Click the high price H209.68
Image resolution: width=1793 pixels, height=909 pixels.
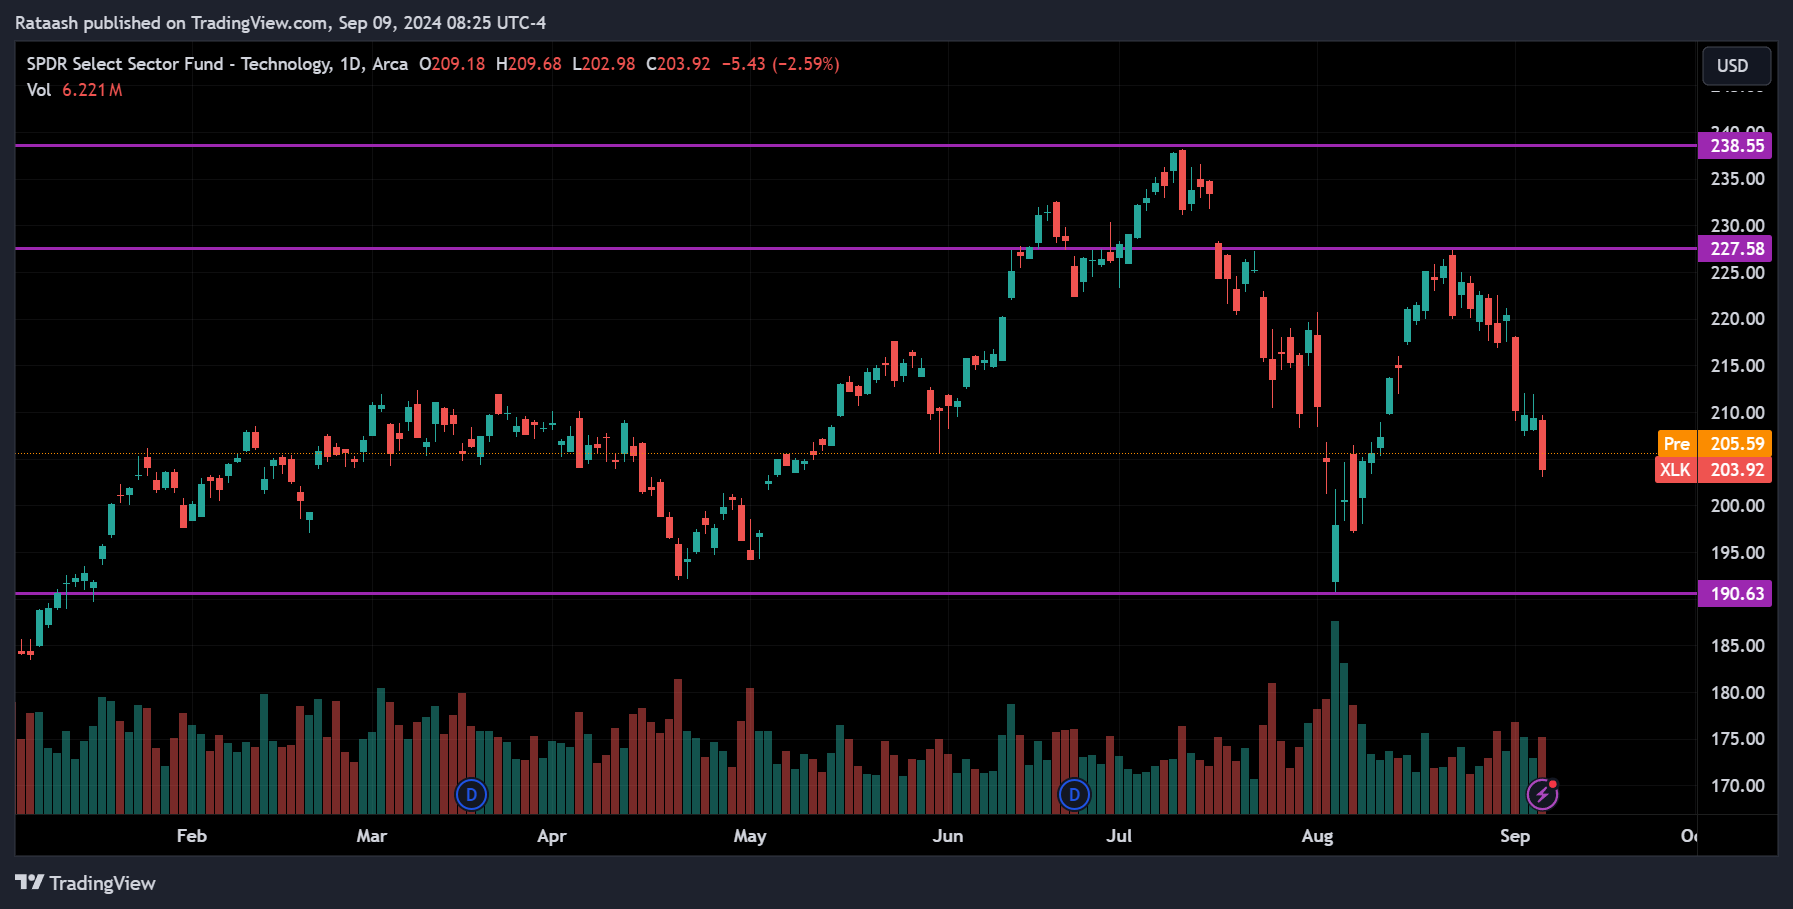point(529,64)
